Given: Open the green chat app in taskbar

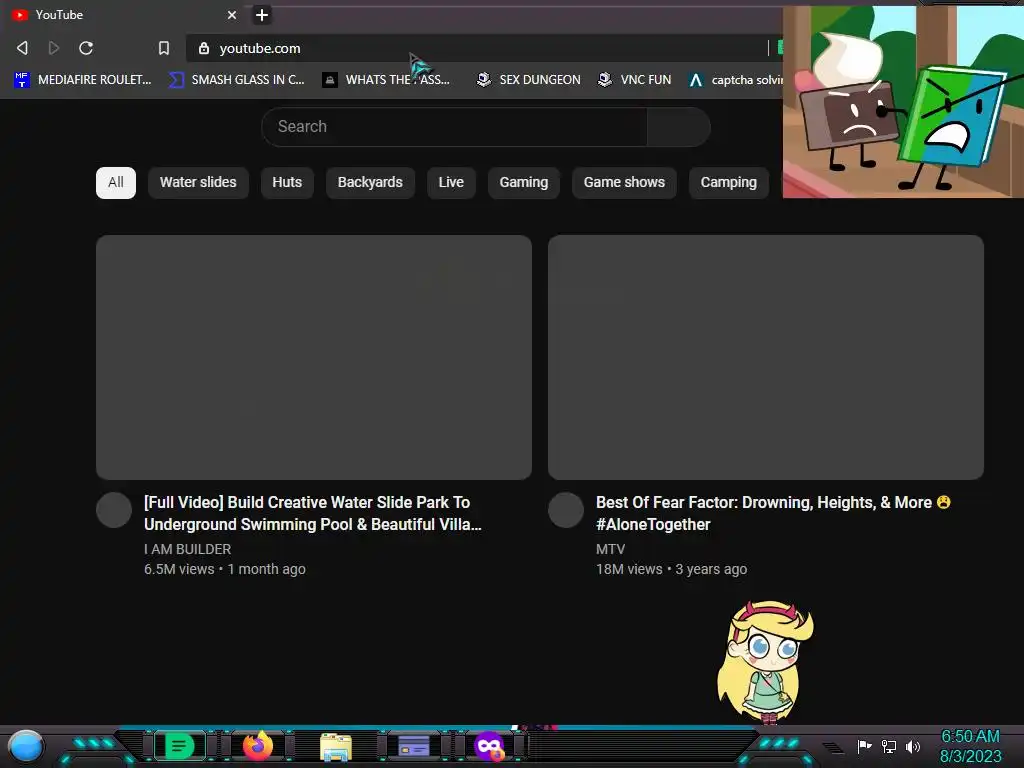Looking at the screenshot, I should 179,746.
